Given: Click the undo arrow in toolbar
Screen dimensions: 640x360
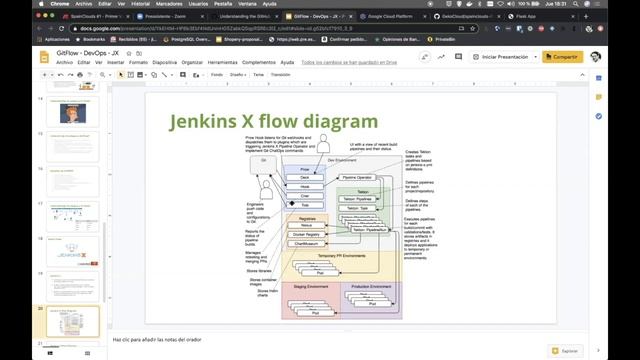Looking at the screenshot, I should point(60,75).
